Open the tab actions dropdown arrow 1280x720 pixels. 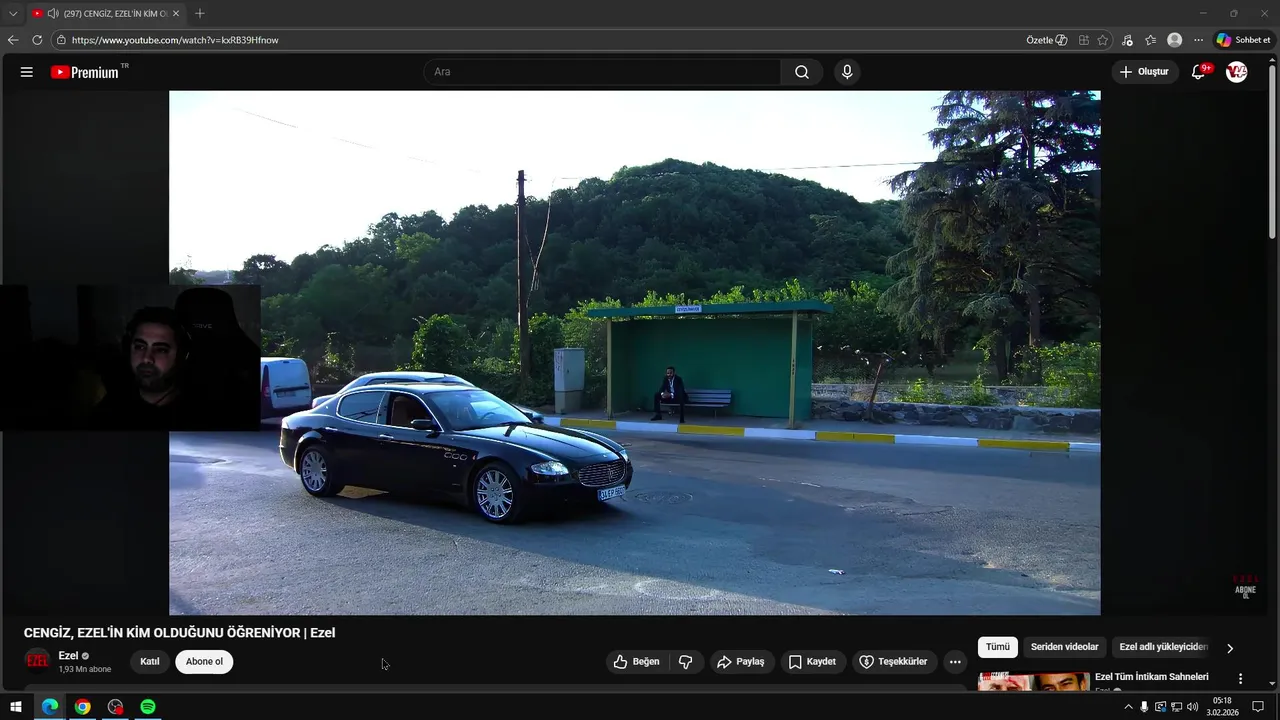(13, 13)
